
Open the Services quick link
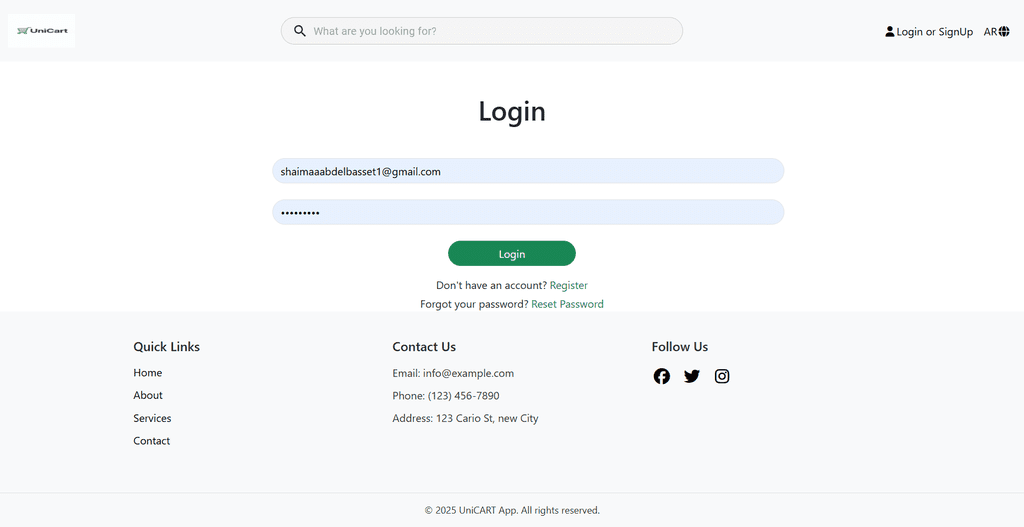click(152, 418)
